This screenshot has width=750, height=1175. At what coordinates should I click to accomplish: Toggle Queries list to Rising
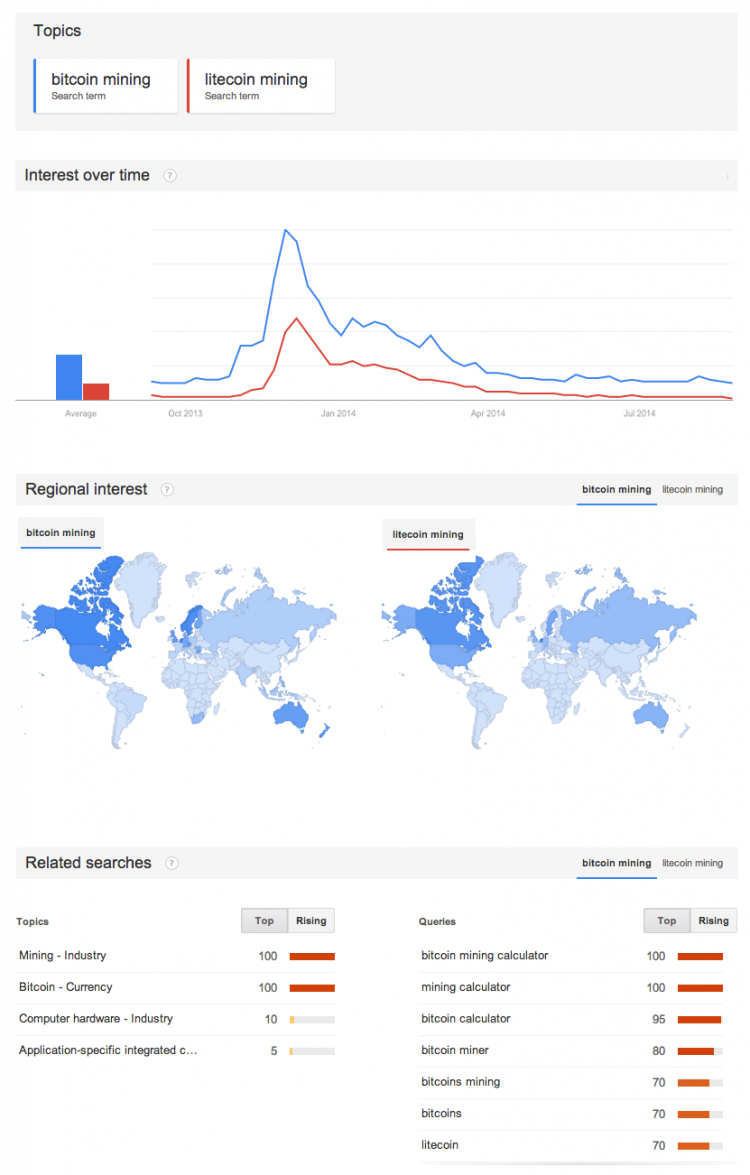713,921
